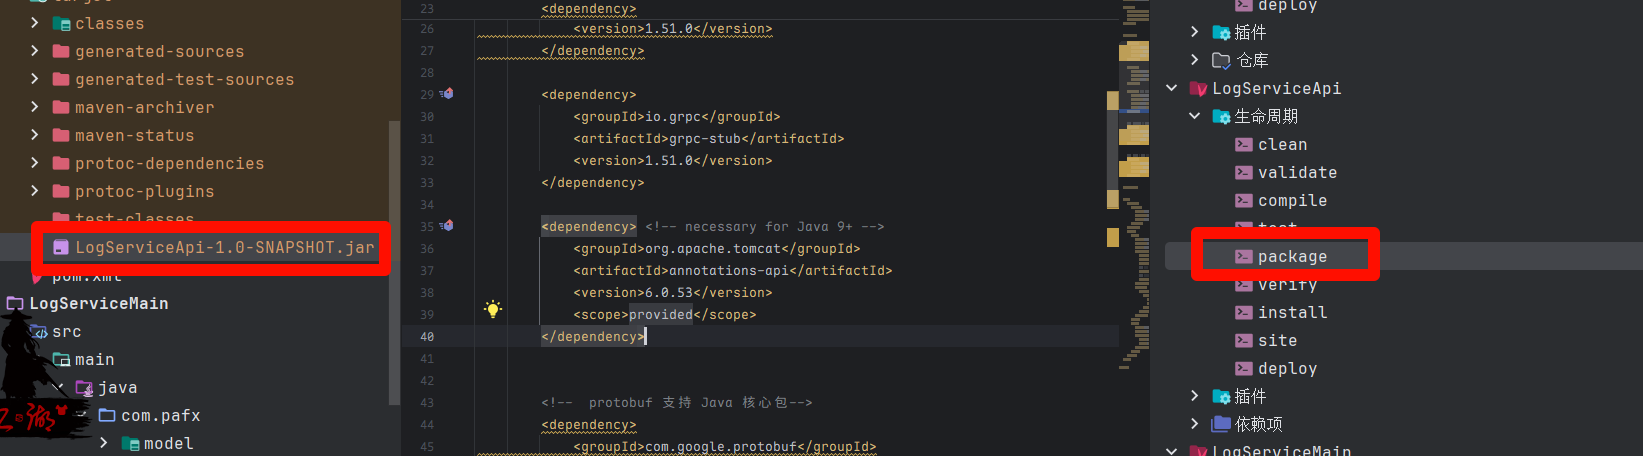Click the 生命周期 lifecycle folder icon

pyautogui.click(x=1221, y=117)
